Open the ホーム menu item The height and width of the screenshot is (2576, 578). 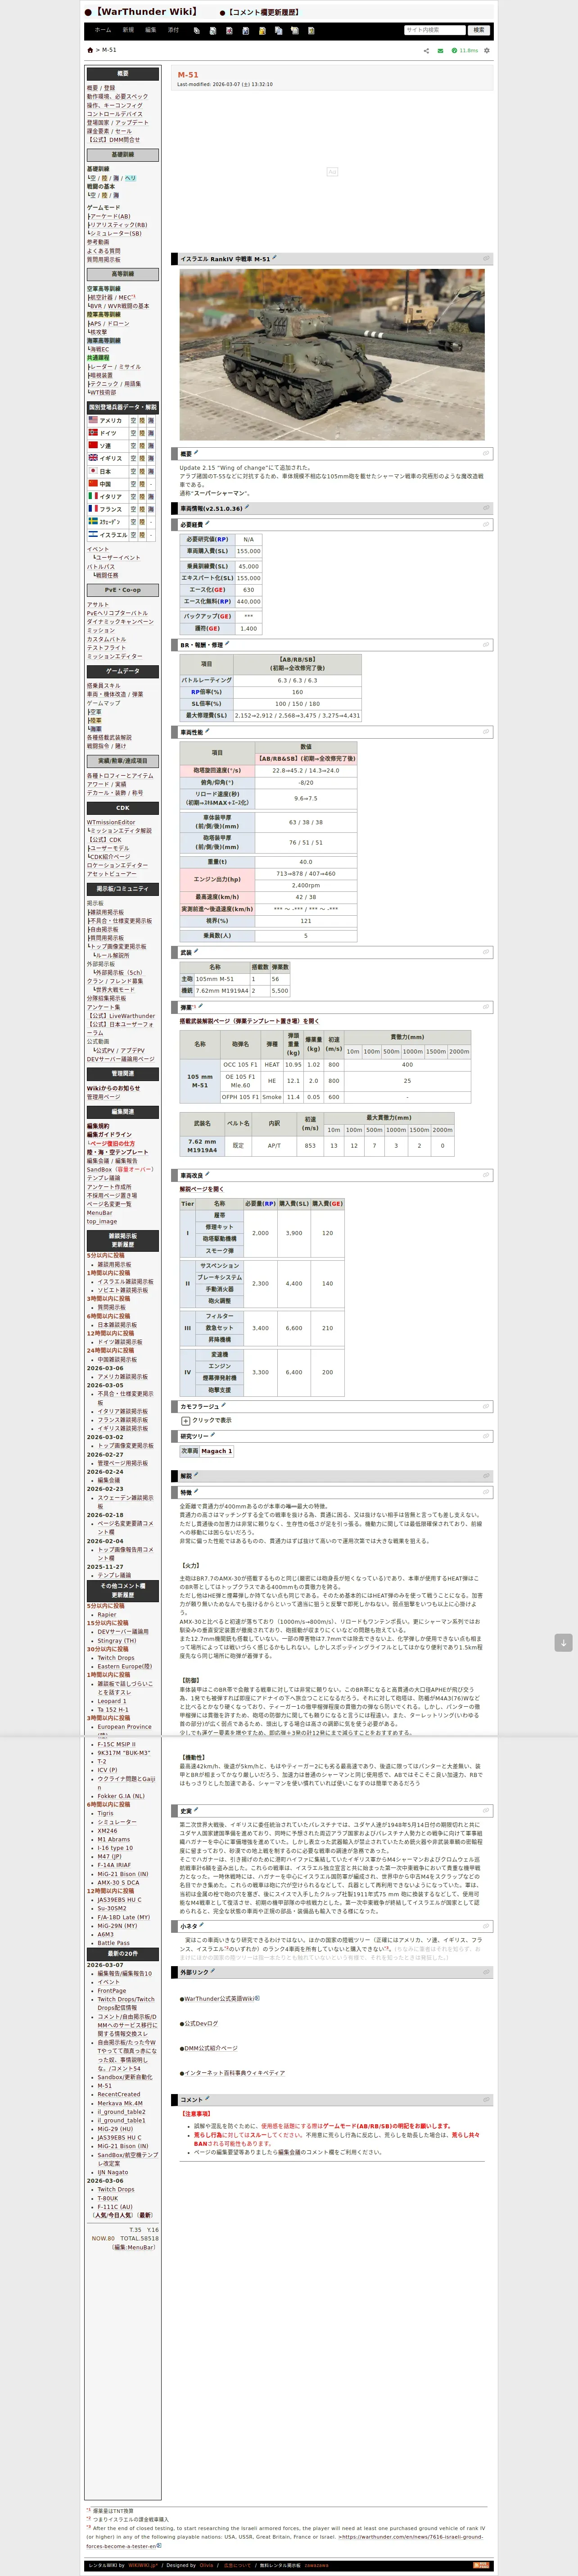(x=103, y=30)
